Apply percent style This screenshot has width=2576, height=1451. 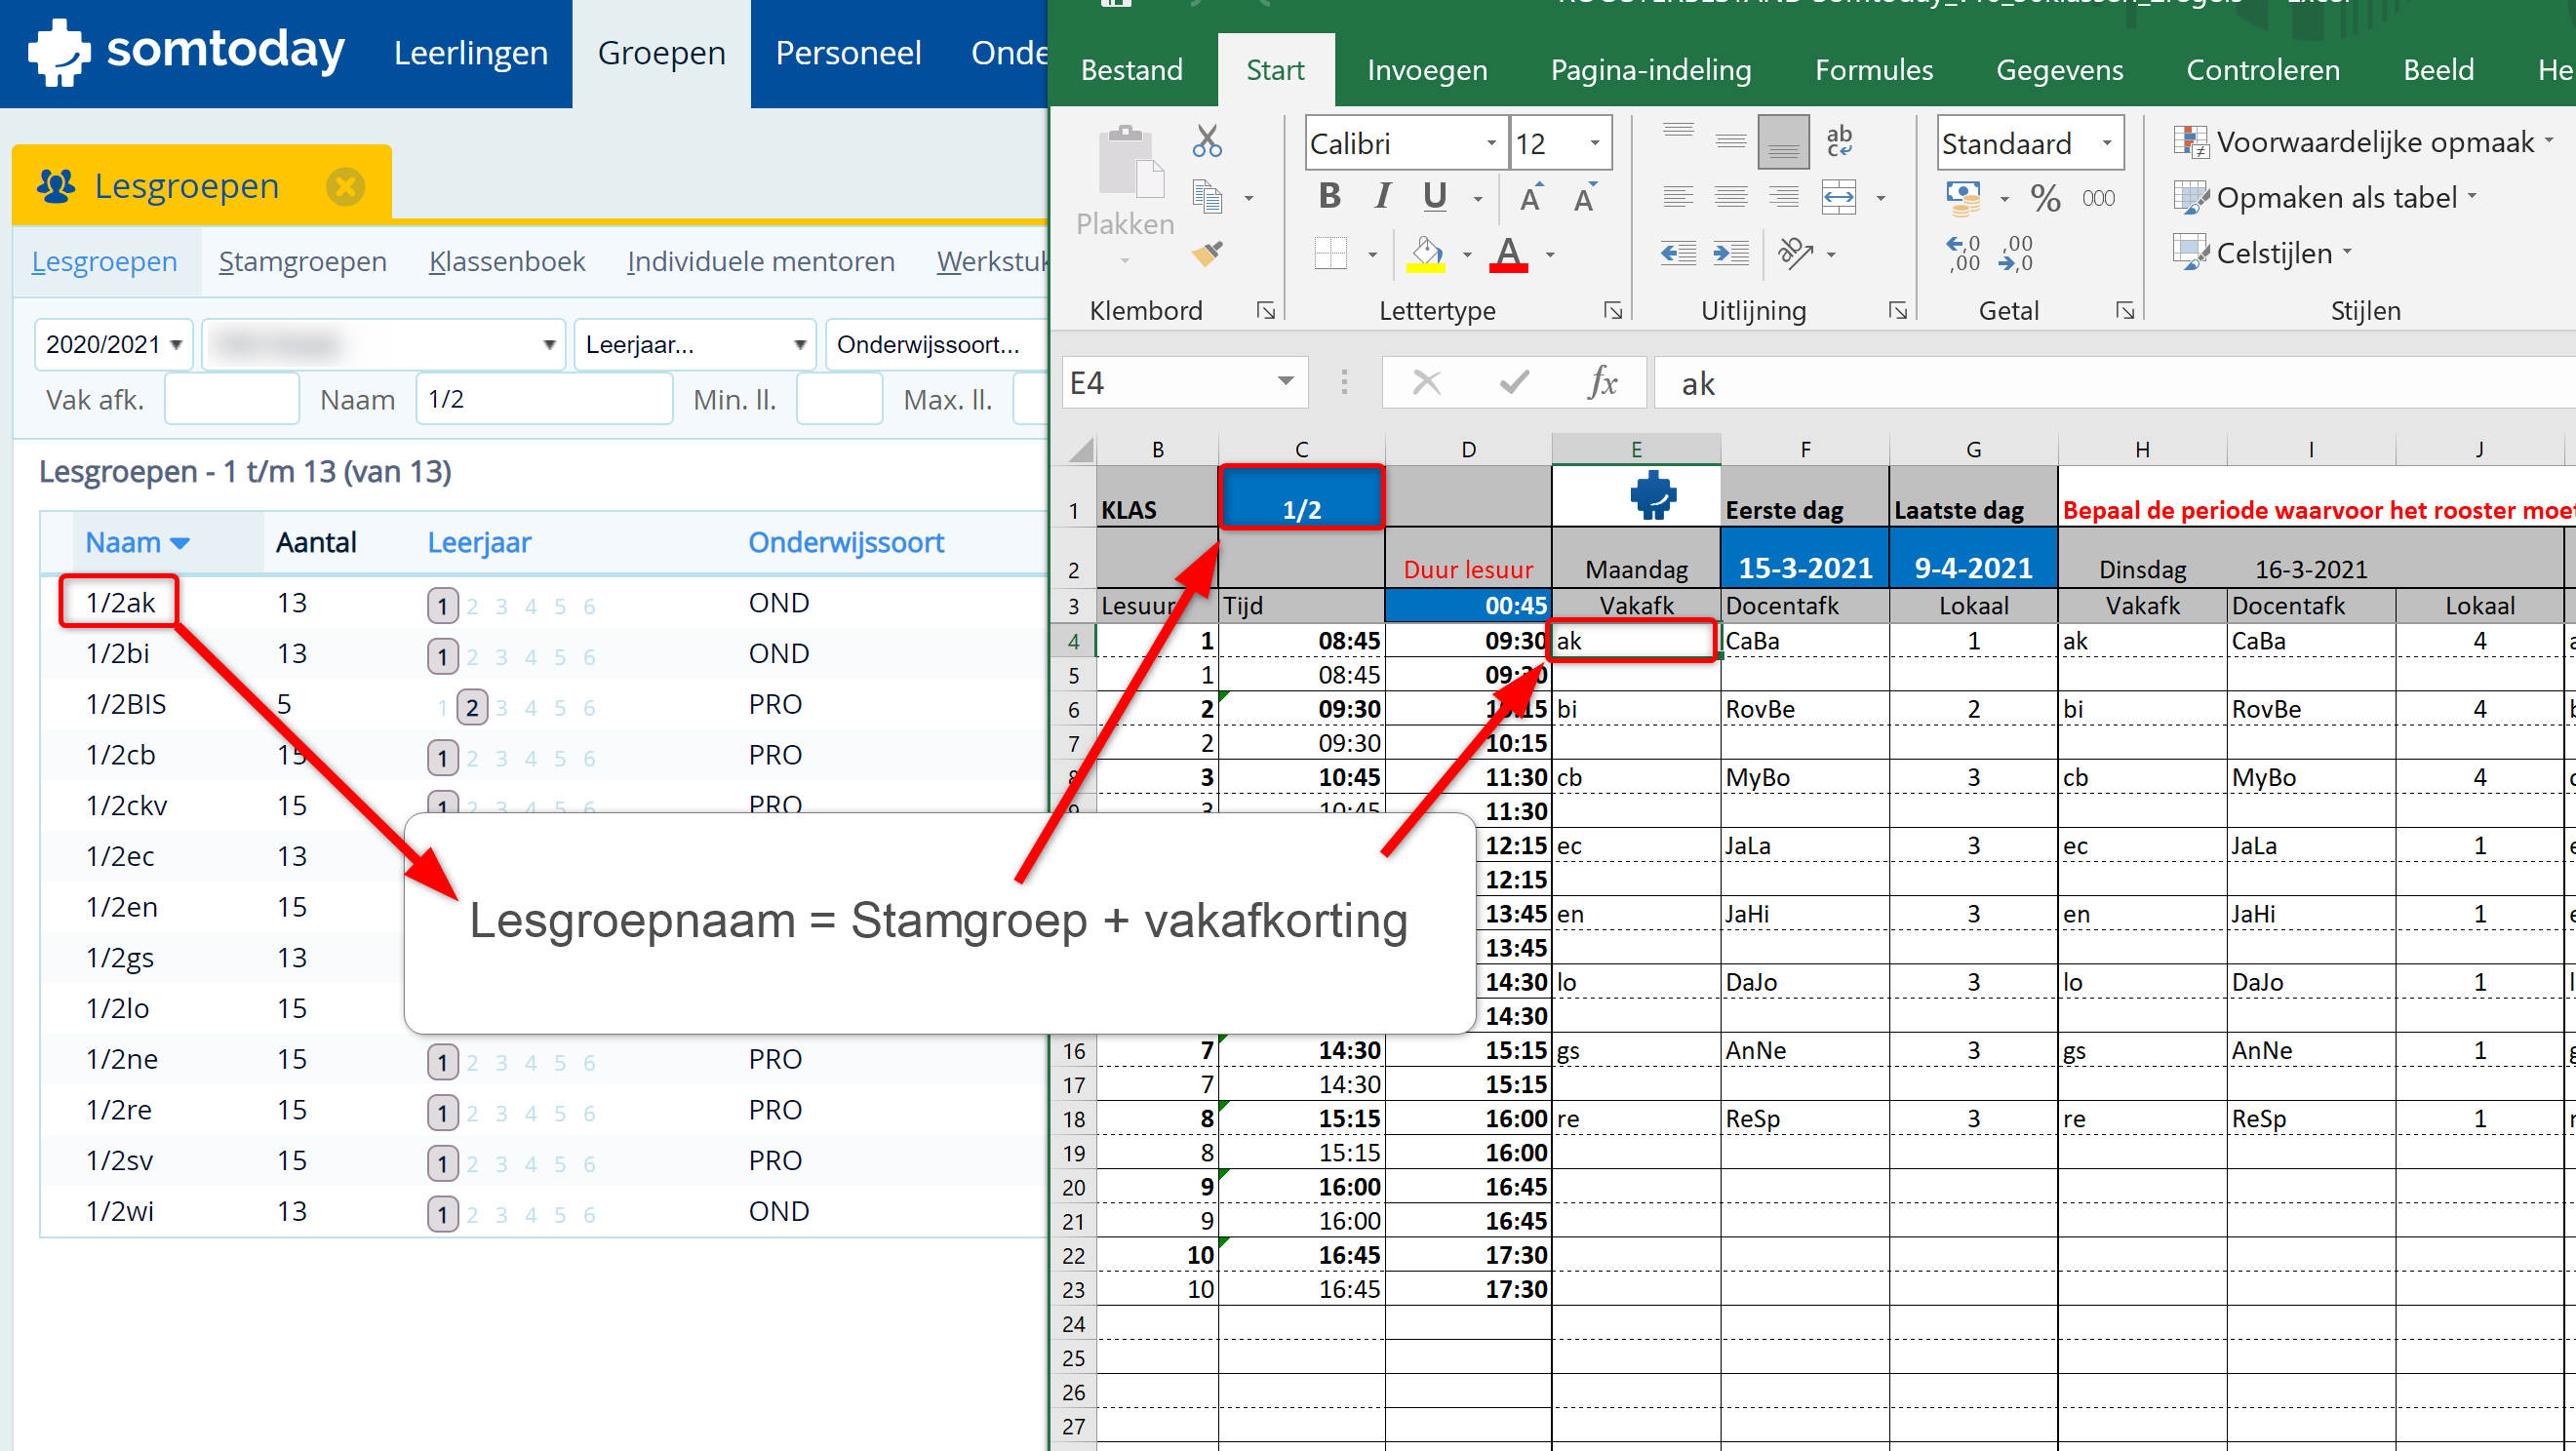point(2046,197)
